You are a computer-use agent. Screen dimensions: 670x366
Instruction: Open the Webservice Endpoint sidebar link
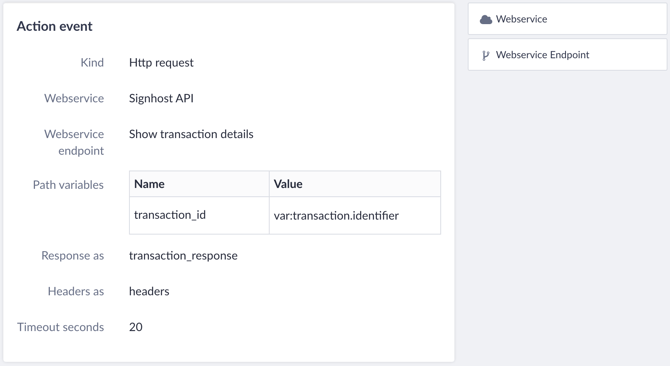567,55
